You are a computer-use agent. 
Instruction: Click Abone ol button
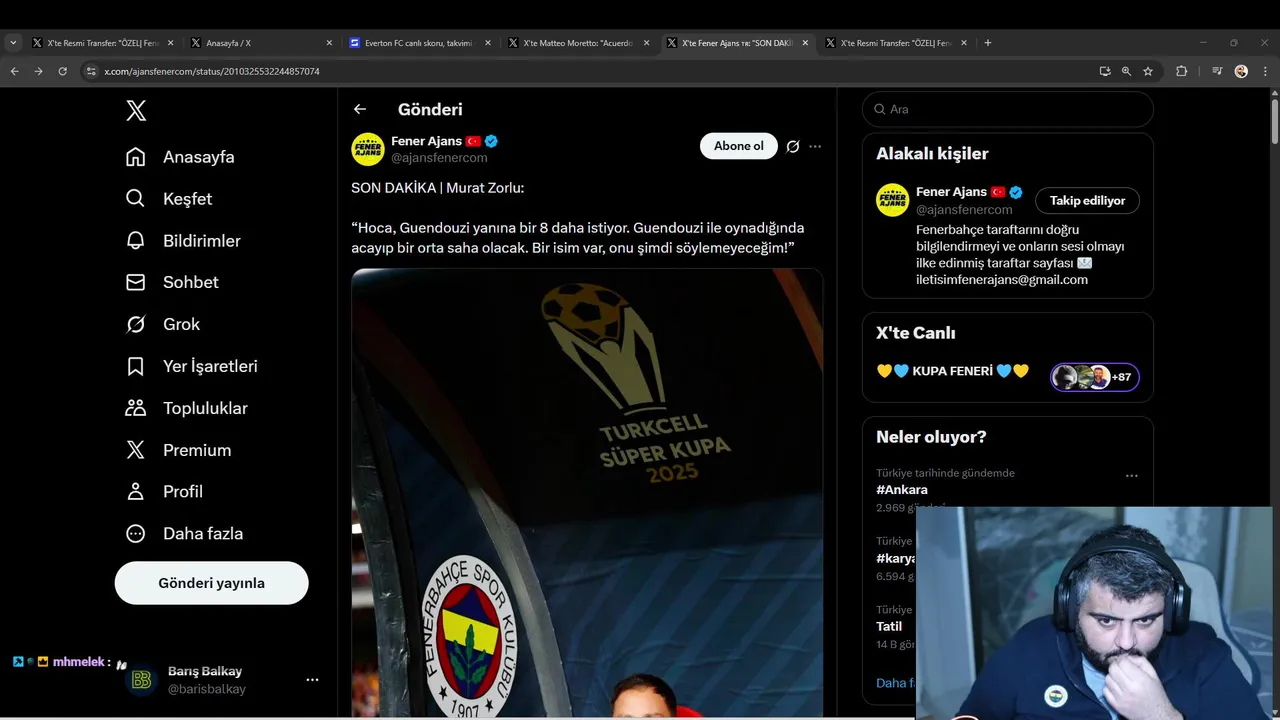739,146
